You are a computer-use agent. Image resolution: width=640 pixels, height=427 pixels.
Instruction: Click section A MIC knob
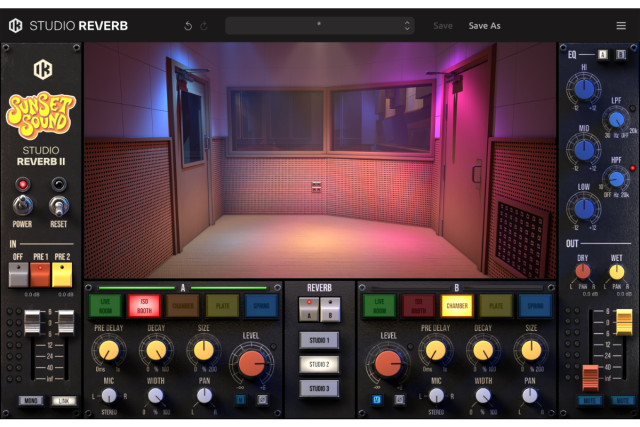pos(109,396)
